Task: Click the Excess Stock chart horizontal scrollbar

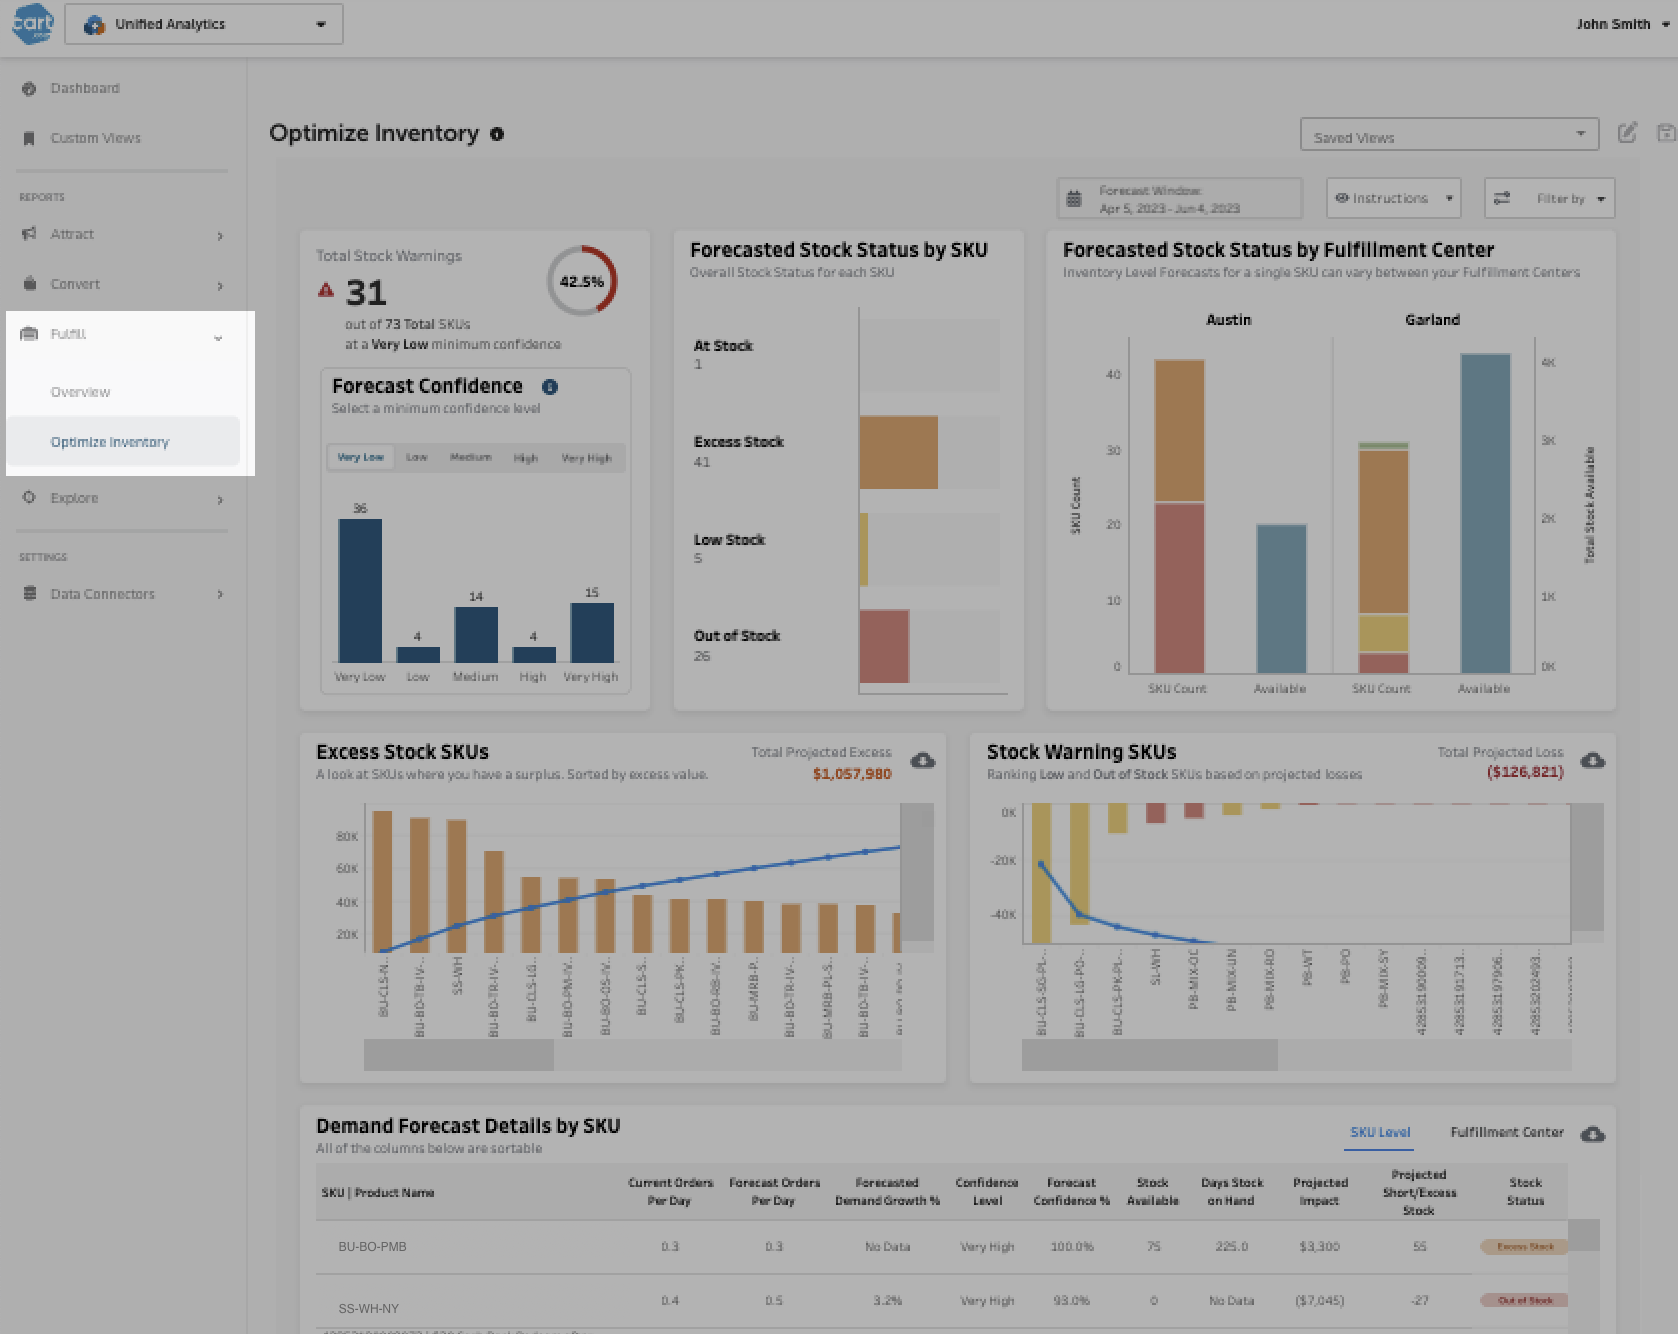Action: 459,1055
